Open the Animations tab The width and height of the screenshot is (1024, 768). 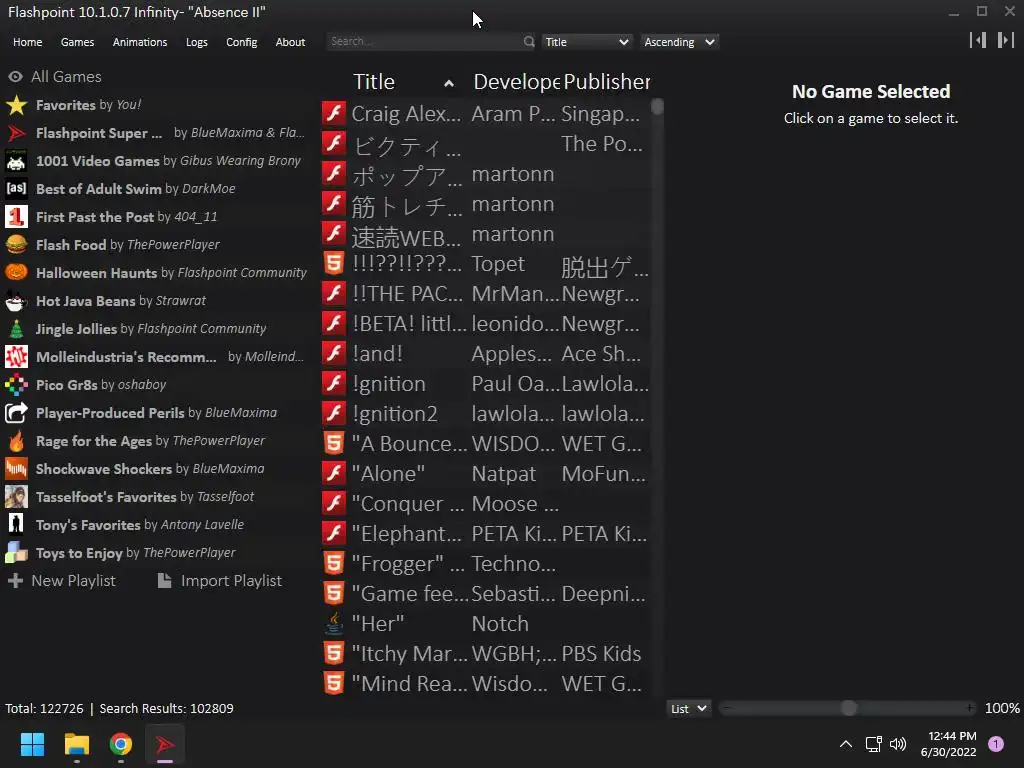[140, 42]
